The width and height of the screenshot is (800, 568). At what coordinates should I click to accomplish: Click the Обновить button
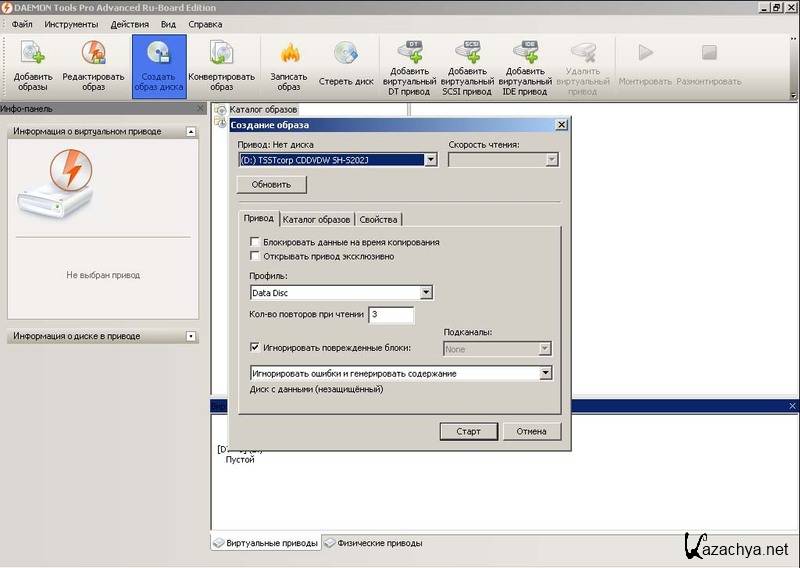pos(271,185)
